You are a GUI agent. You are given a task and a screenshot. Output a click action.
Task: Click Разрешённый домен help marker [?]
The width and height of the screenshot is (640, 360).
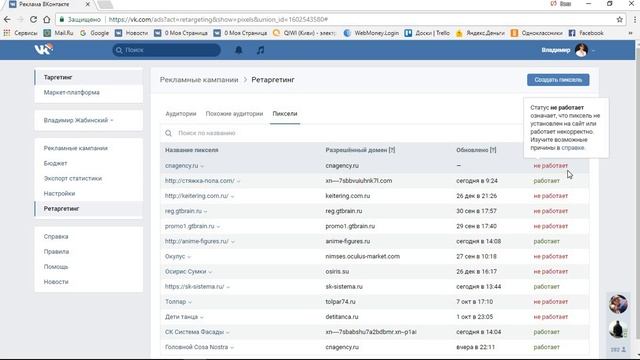click(392, 150)
